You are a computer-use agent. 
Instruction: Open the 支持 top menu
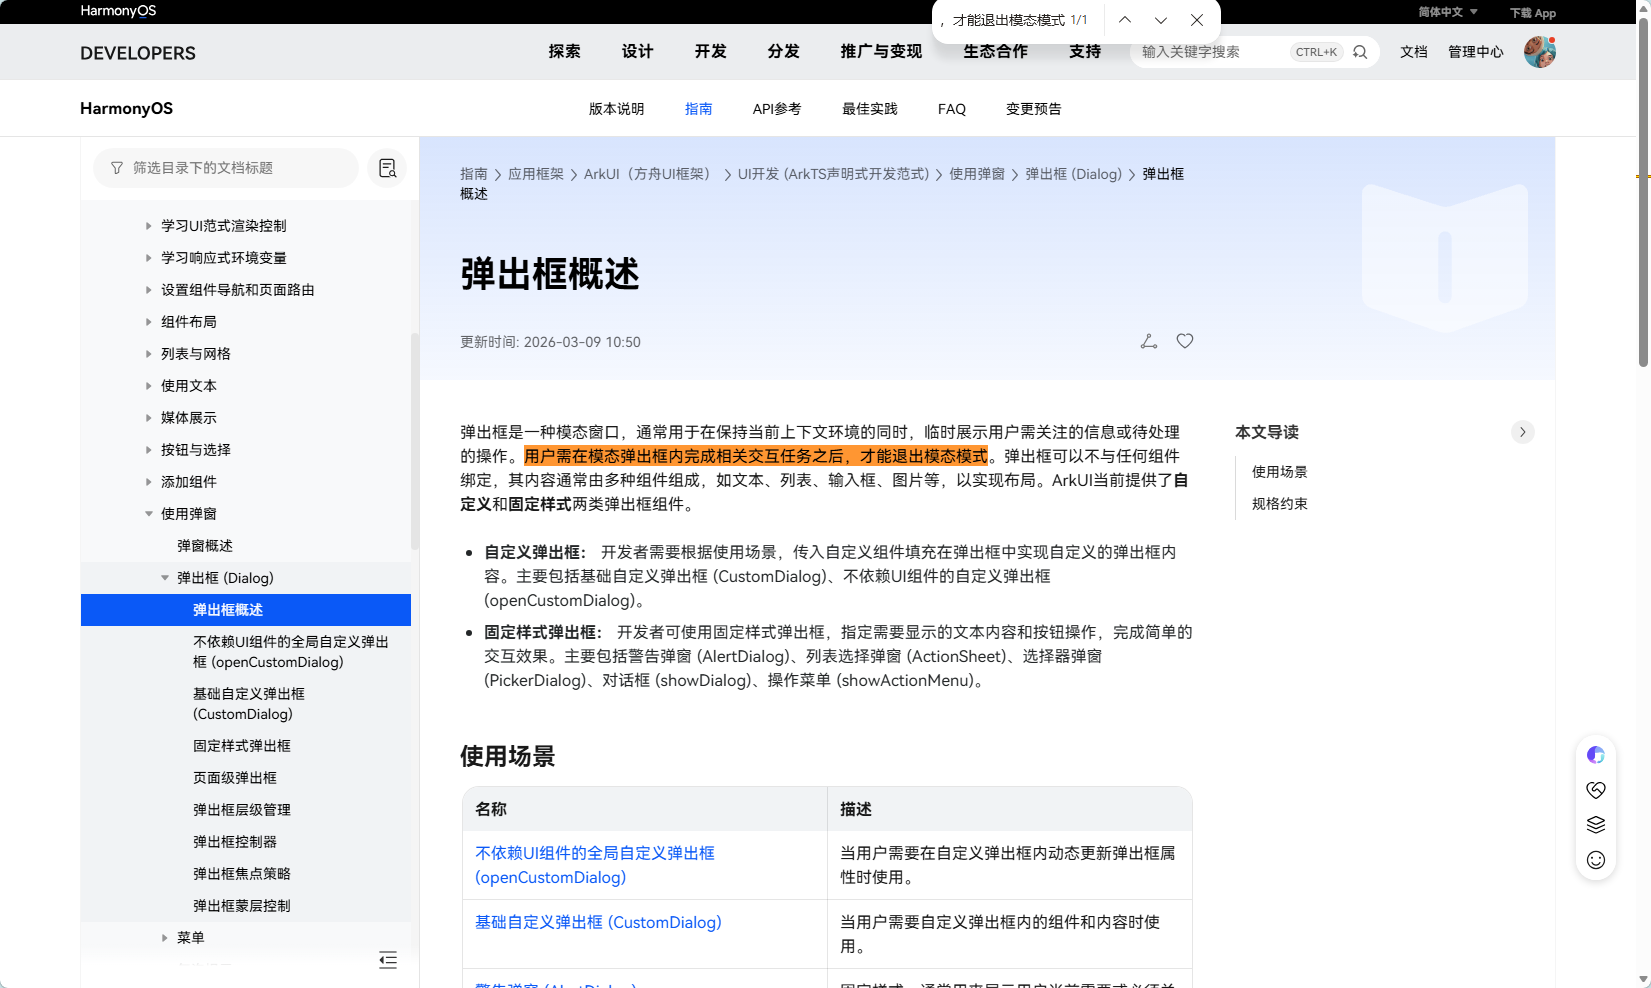1085,52
